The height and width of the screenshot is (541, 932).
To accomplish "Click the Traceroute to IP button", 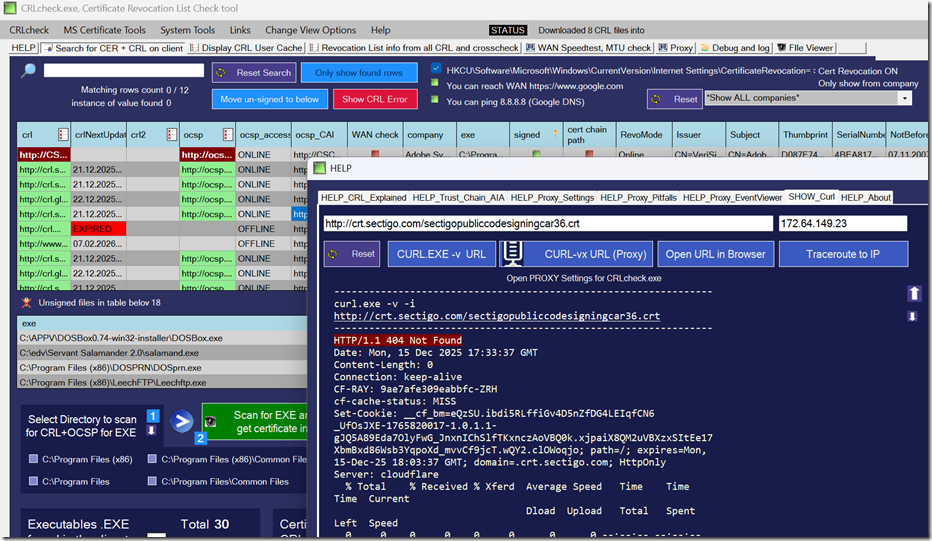I will [x=842, y=254].
